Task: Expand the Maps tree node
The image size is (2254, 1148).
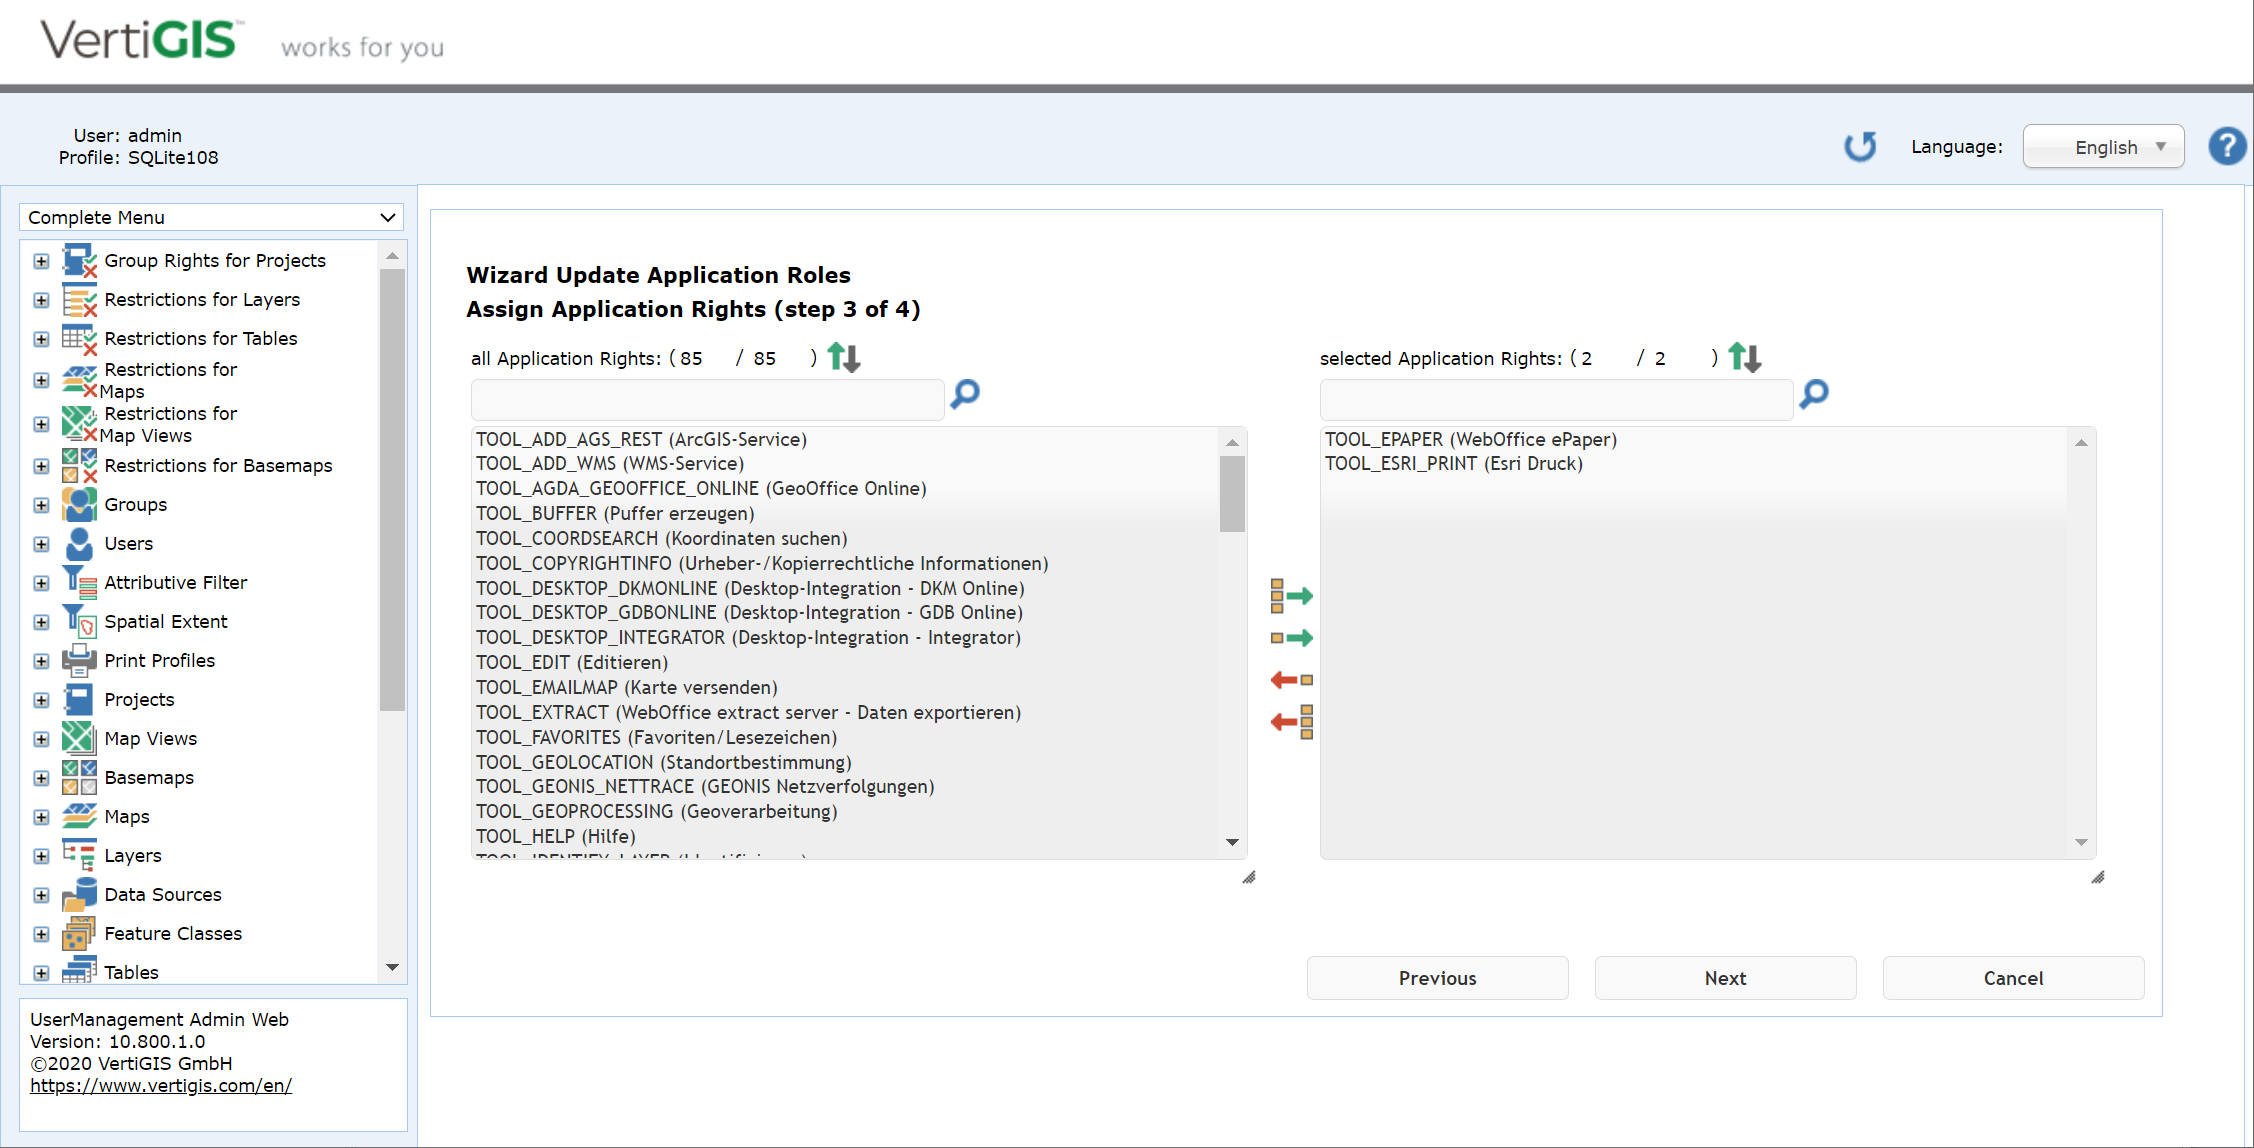Action: [x=41, y=816]
